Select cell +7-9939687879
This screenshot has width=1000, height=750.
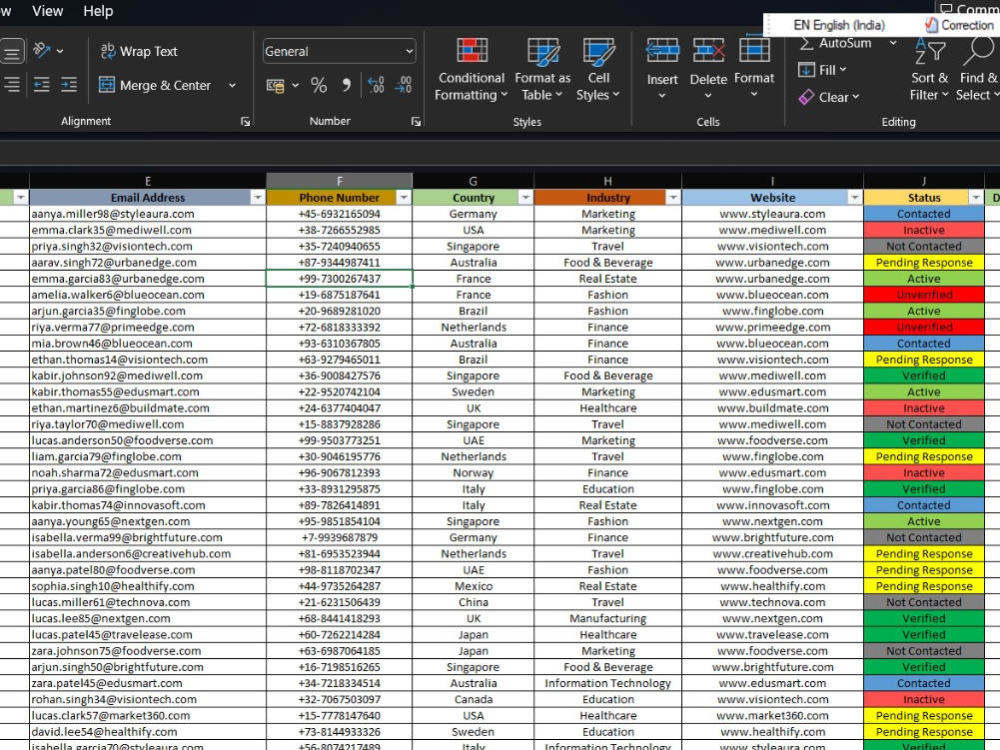(x=339, y=538)
